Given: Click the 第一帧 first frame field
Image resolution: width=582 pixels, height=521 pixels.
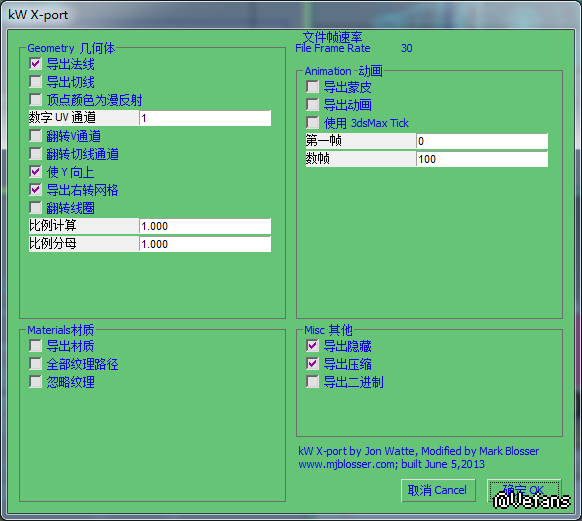Looking at the screenshot, I should pyautogui.click(x=482, y=141).
